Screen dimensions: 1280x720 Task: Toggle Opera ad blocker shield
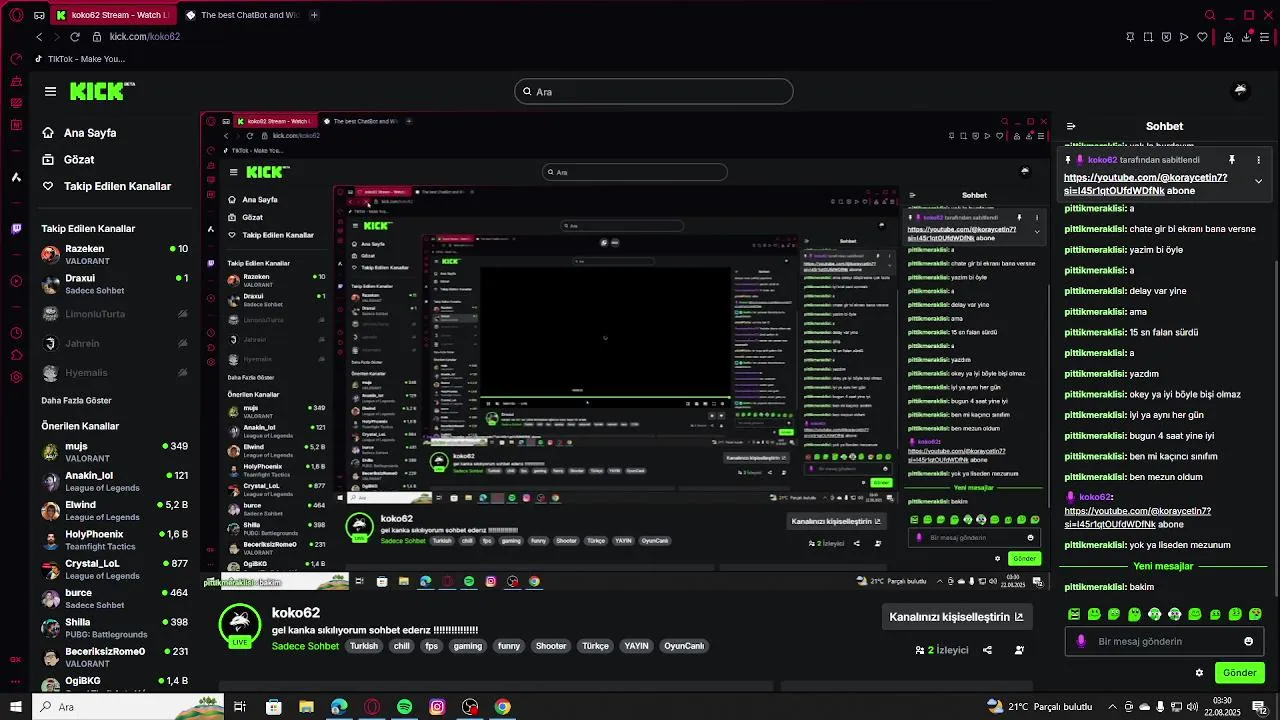tap(1166, 37)
